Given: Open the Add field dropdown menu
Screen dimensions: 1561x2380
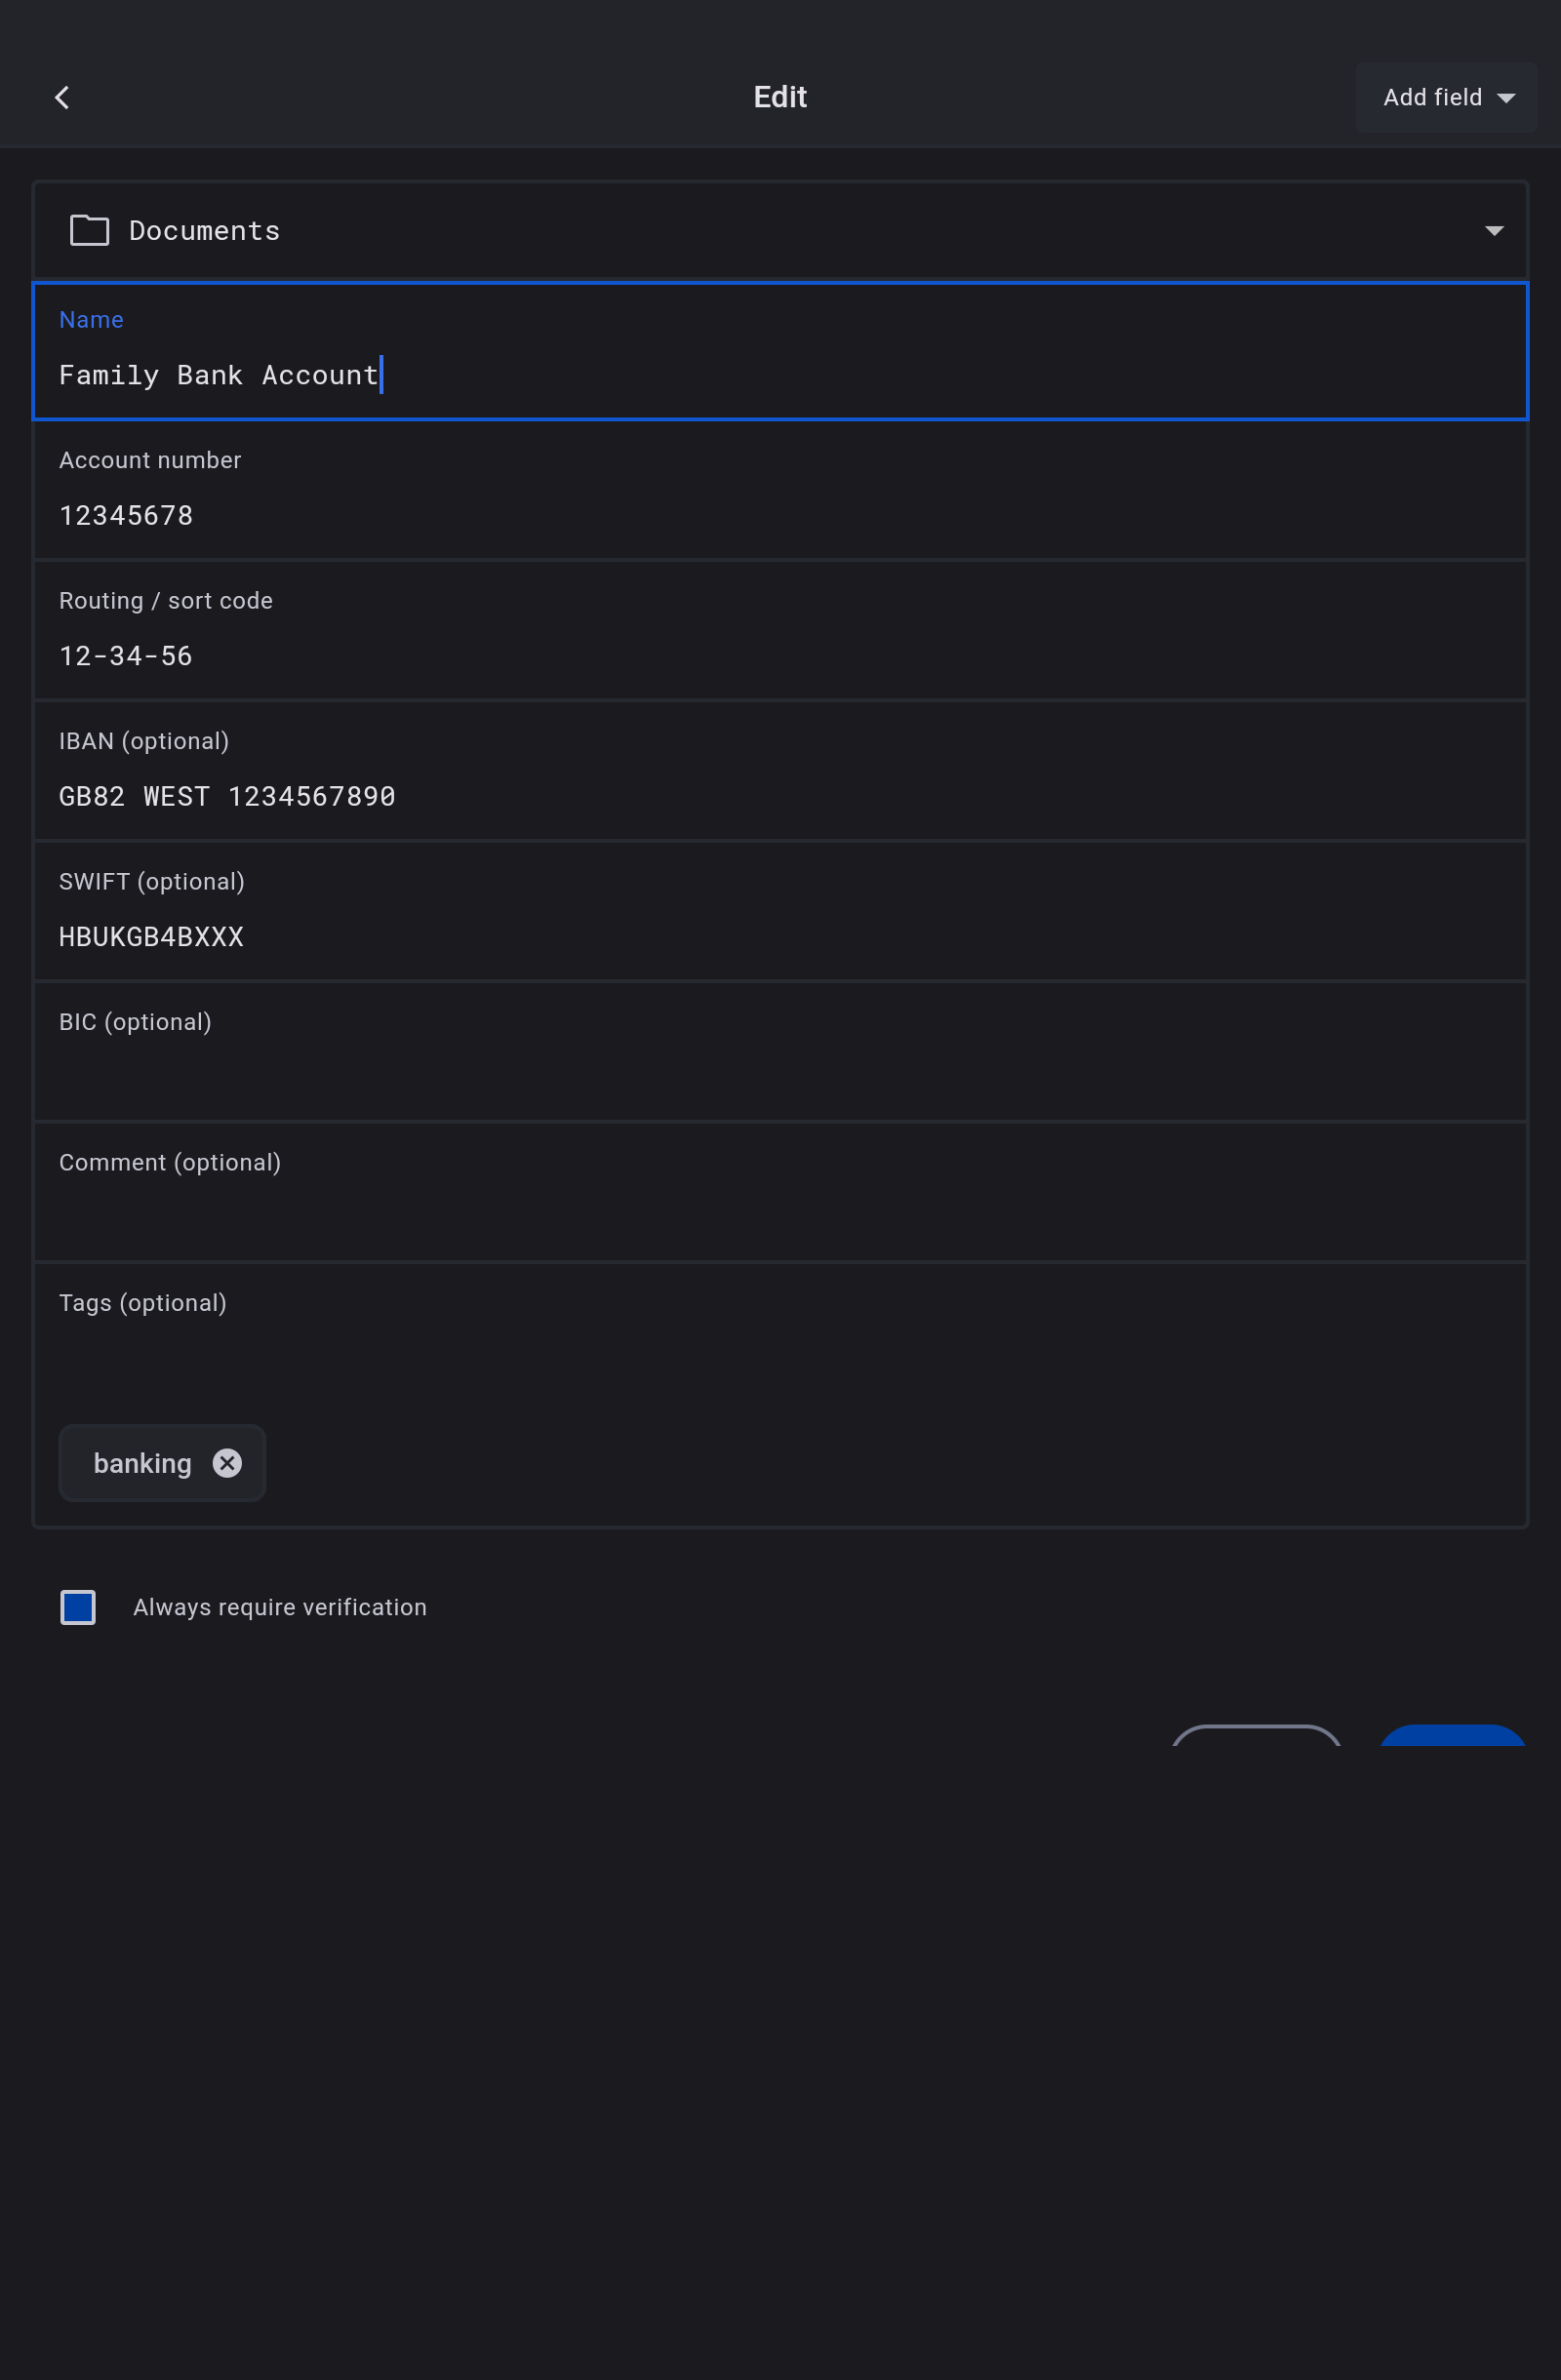Looking at the screenshot, I should pyautogui.click(x=1444, y=97).
